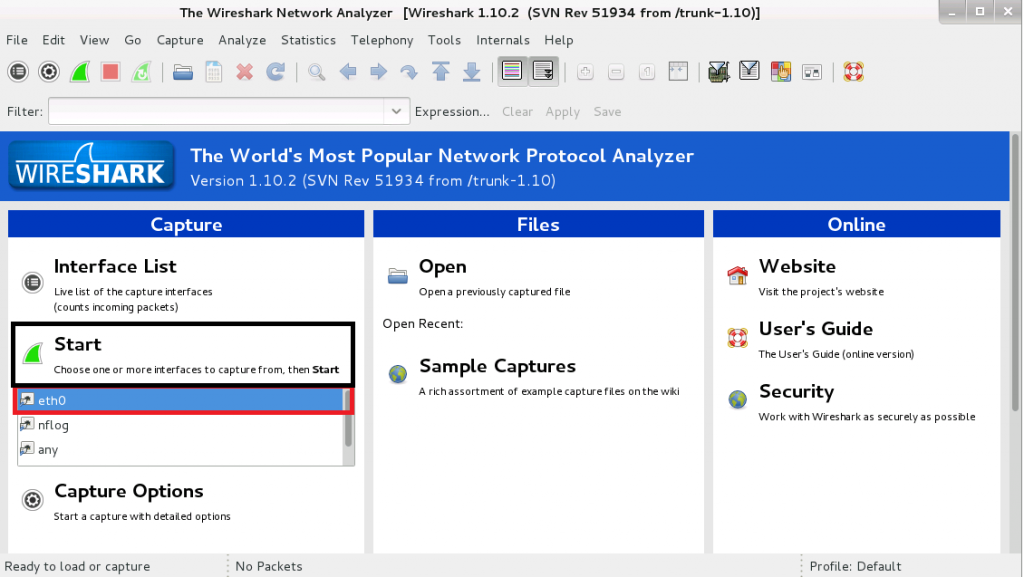Select the nflog interface
Image resolution: width=1024 pixels, height=577 pixels.
[x=180, y=425]
